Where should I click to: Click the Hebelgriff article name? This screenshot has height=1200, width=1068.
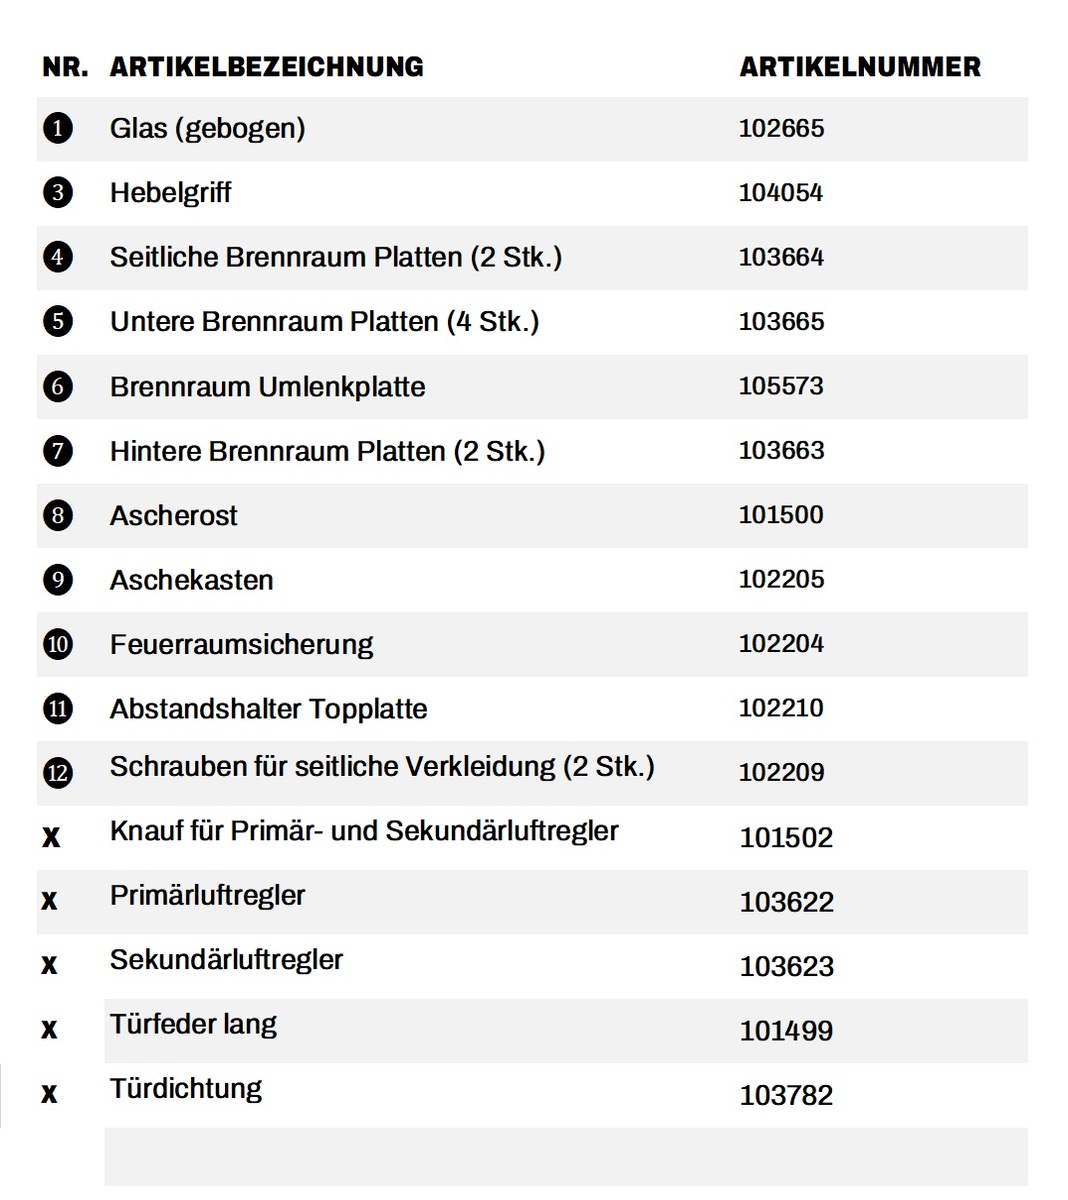point(170,193)
